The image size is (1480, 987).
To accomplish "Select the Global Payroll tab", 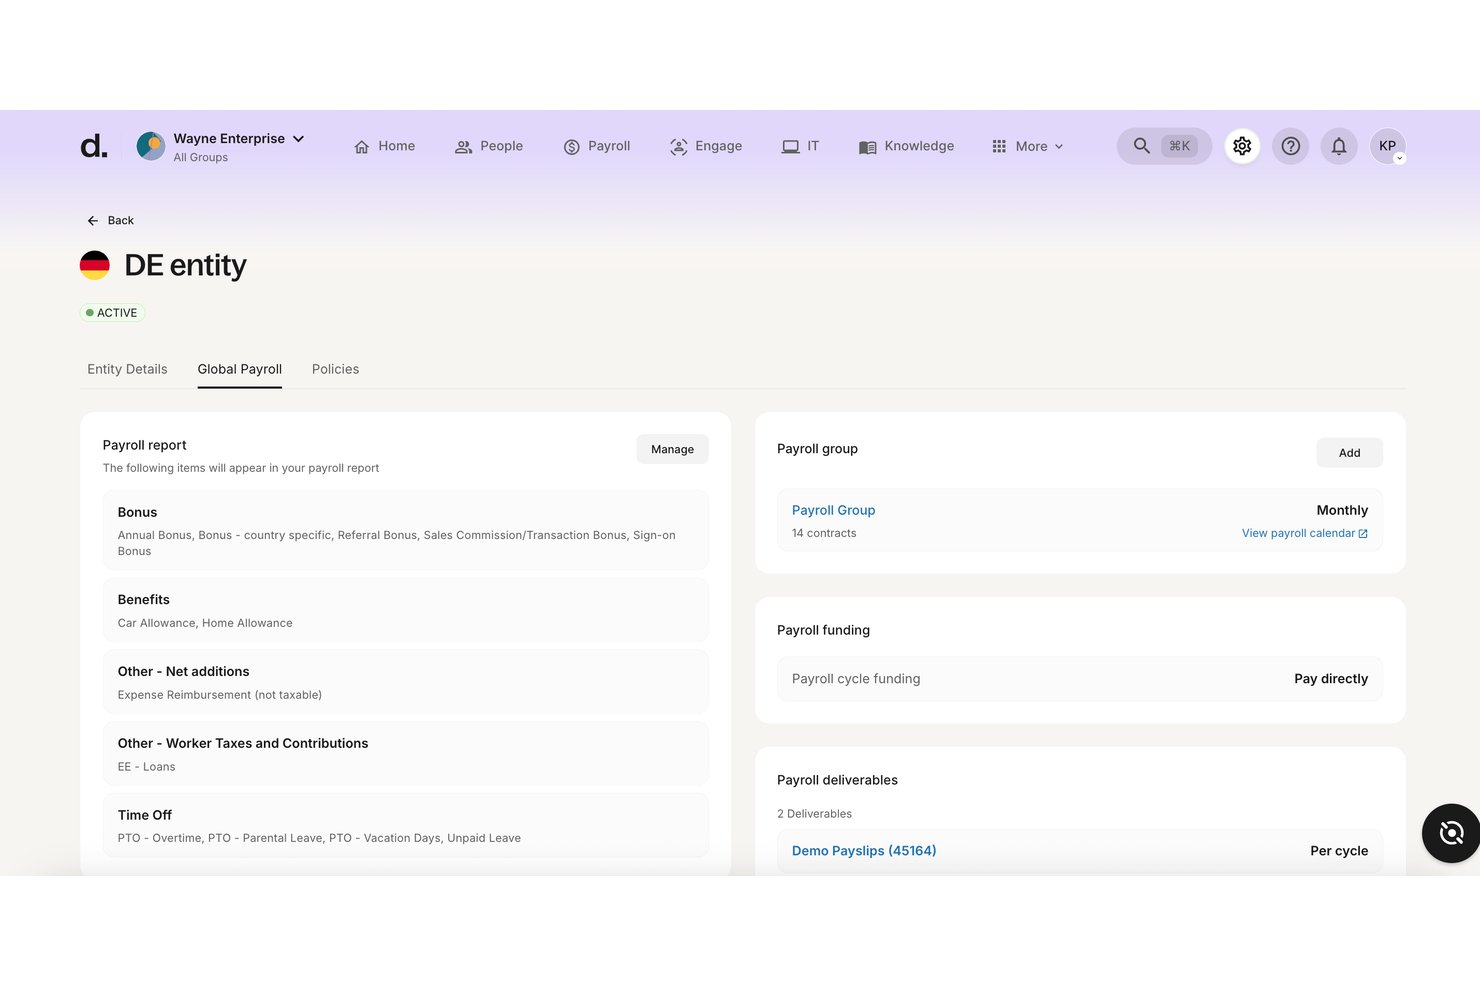I will [240, 369].
